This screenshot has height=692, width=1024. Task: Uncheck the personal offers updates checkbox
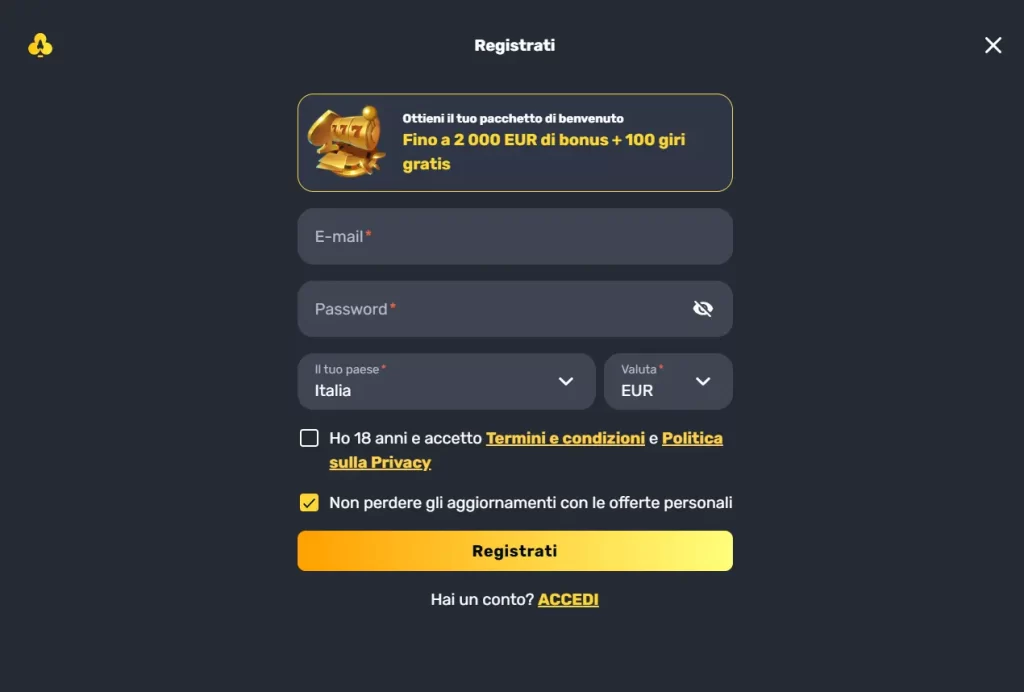(309, 502)
